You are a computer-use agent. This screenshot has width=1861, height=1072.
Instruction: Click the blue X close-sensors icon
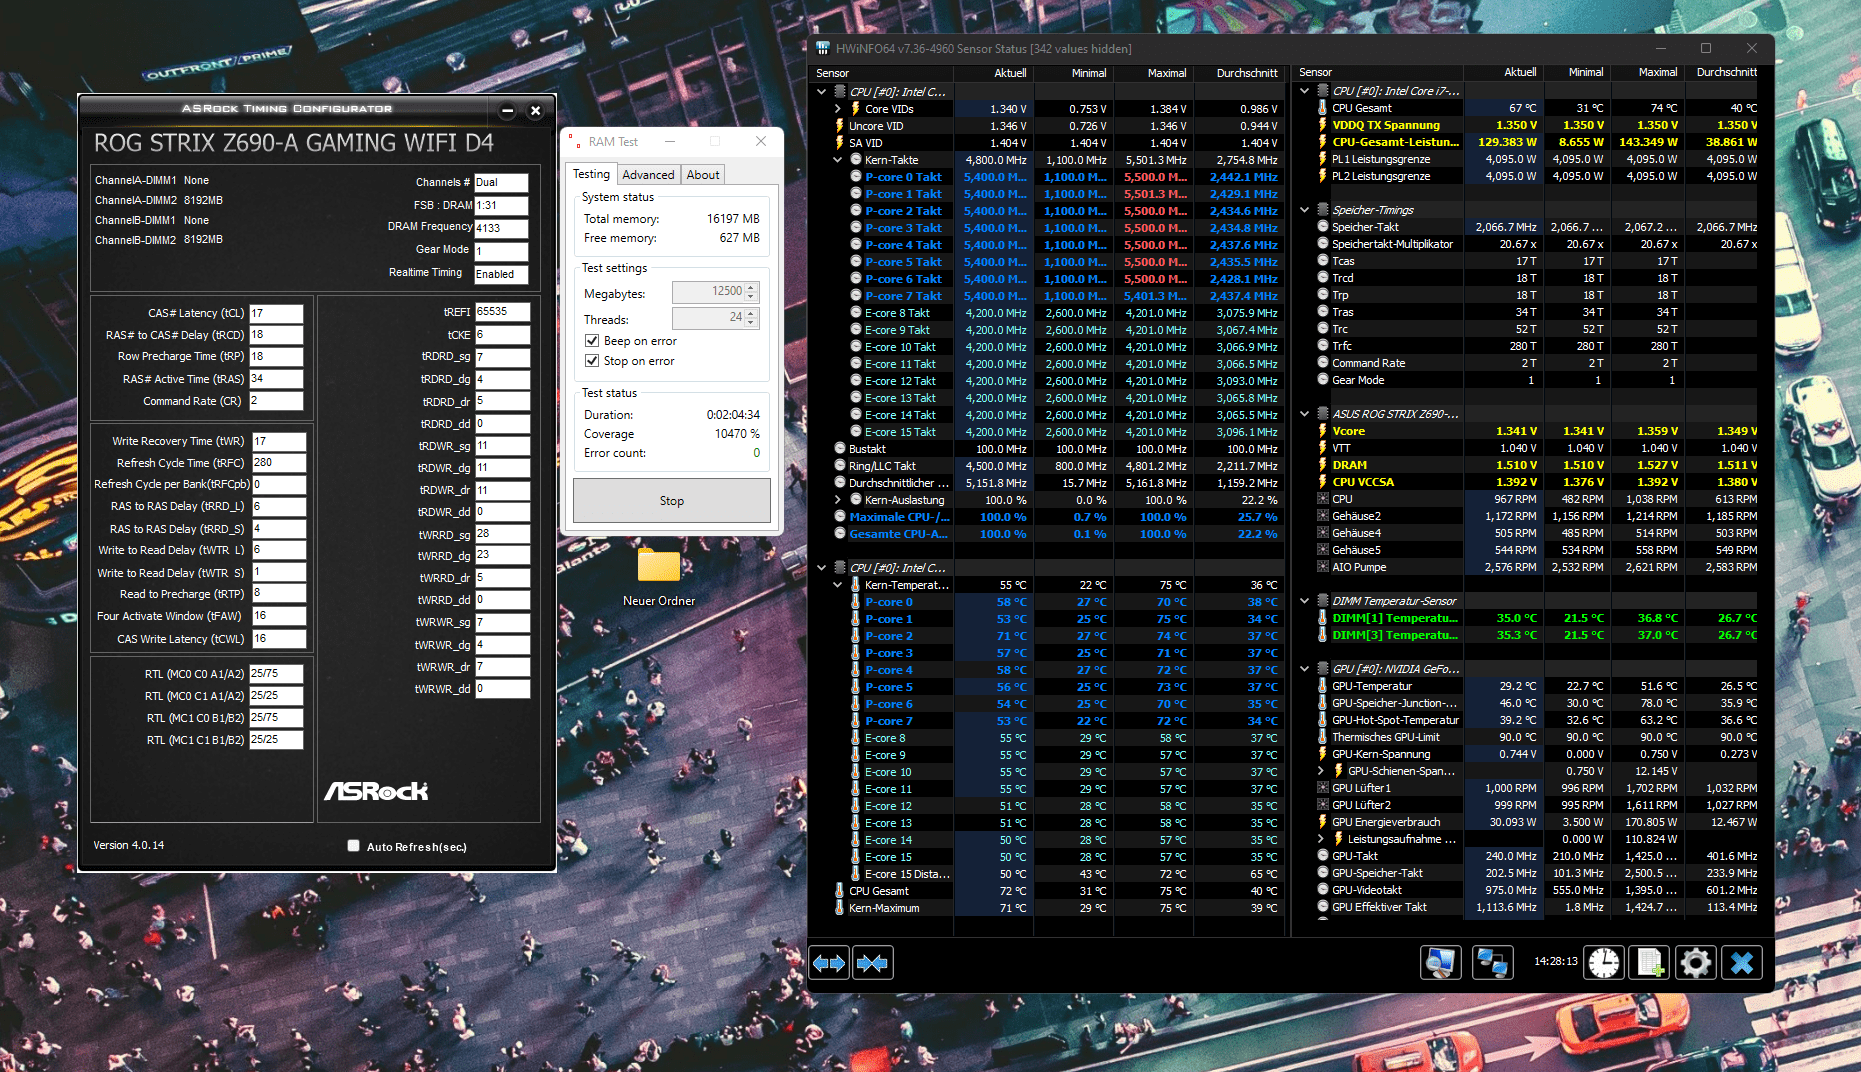pos(1742,963)
